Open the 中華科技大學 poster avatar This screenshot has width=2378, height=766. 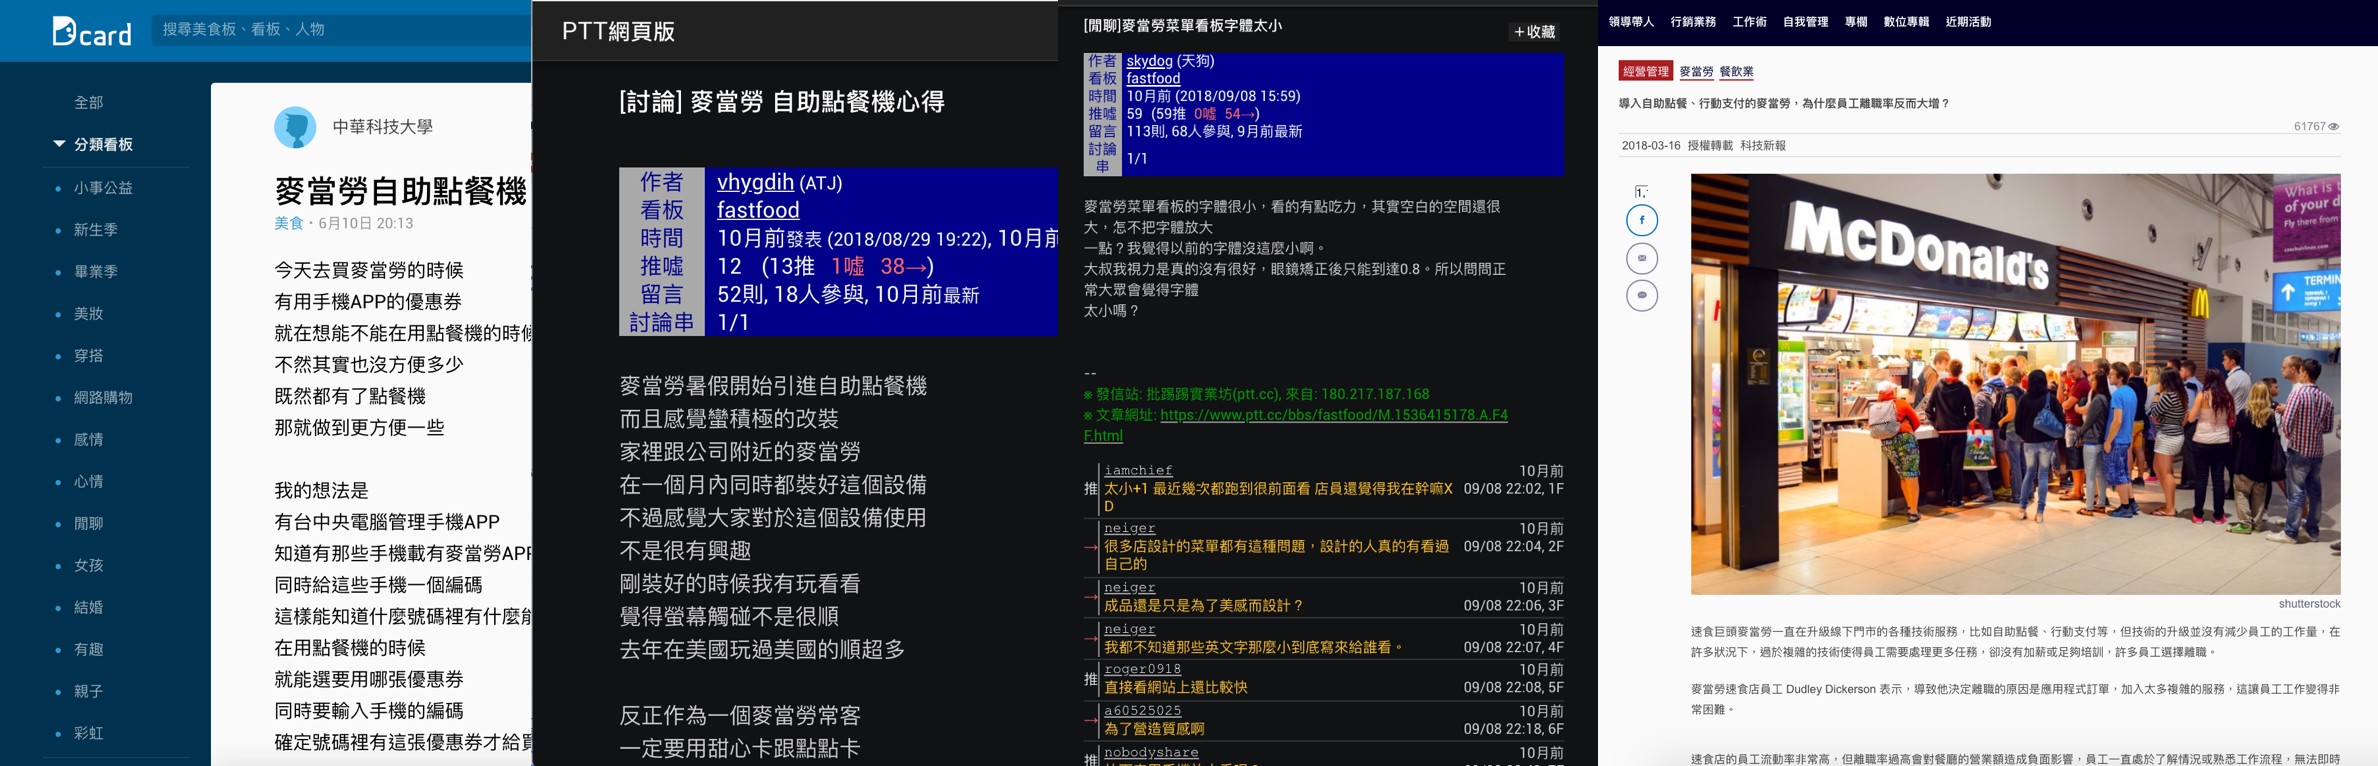pyautogui.click(x=295, y=127)
